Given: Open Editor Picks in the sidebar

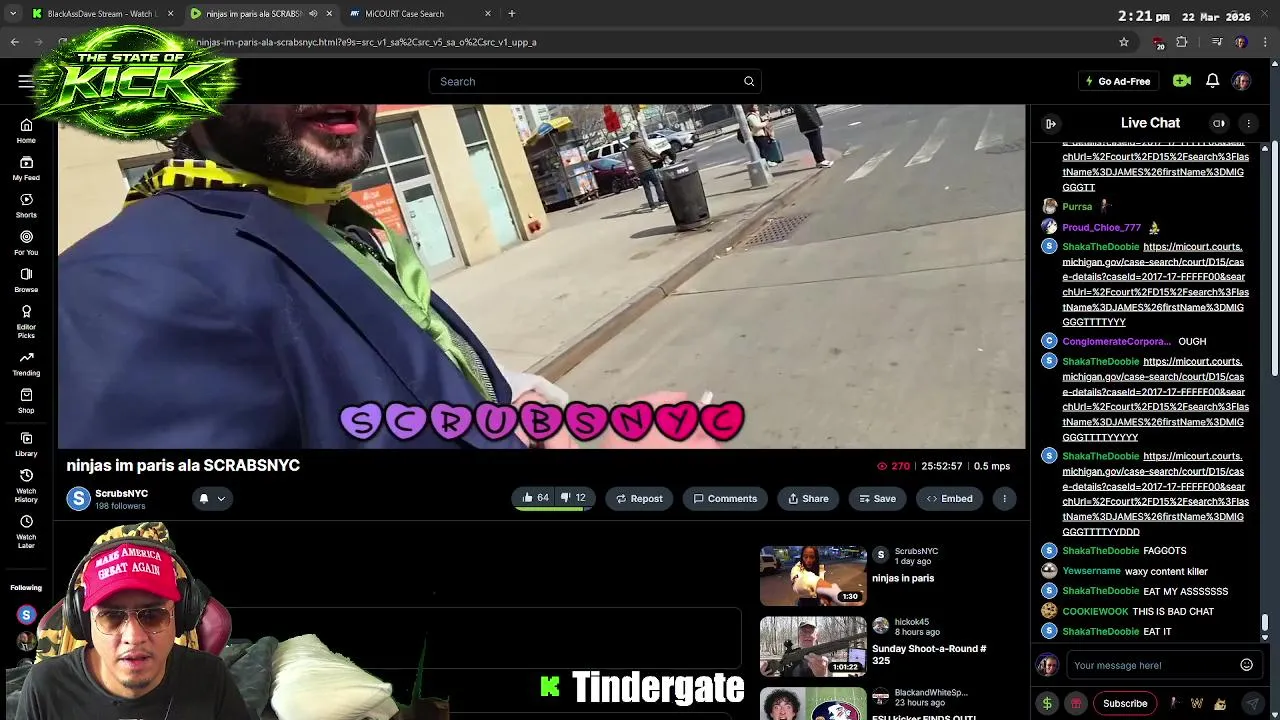Looking at the screenshot, I should coord(26,321).
